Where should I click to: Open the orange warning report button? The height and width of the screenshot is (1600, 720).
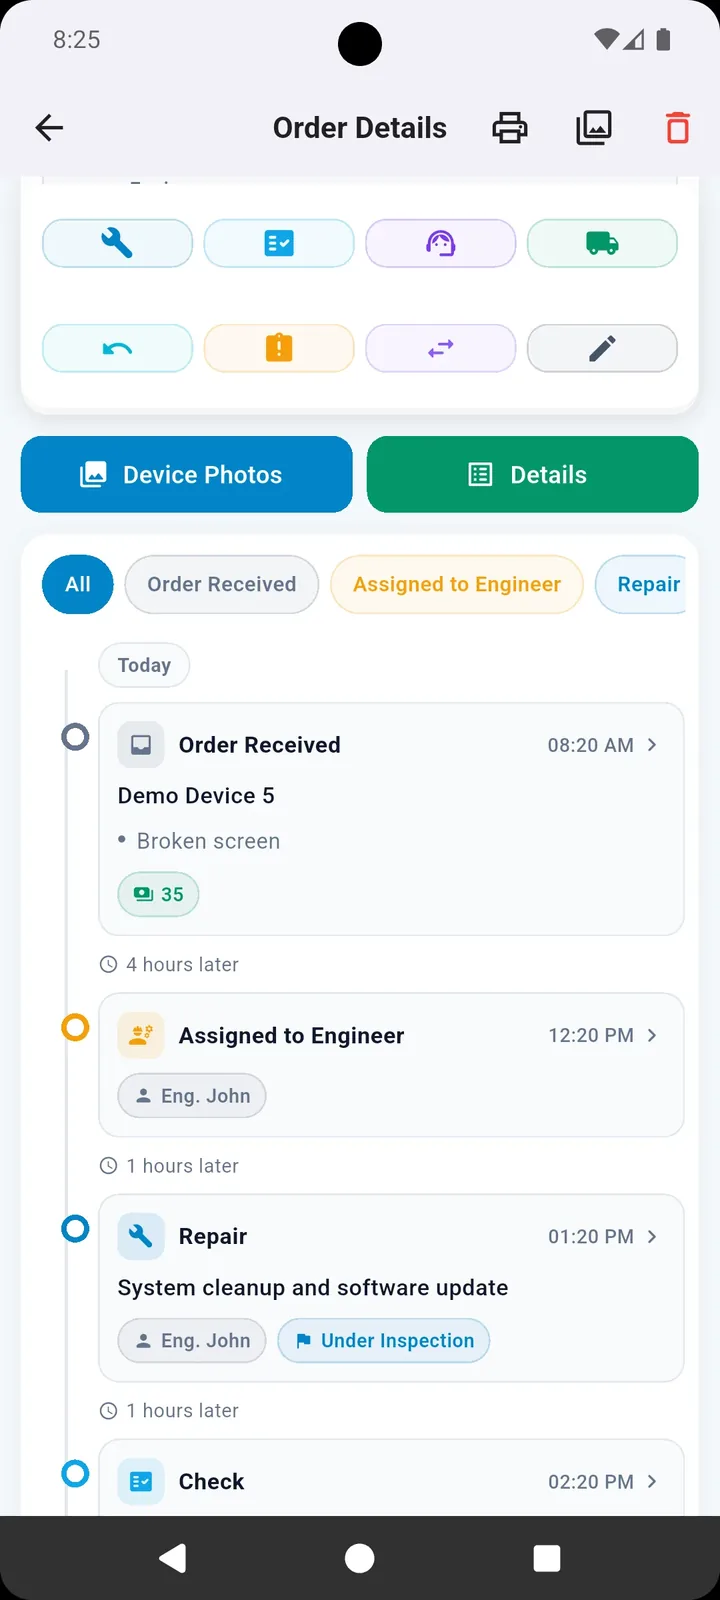(279, 348)
